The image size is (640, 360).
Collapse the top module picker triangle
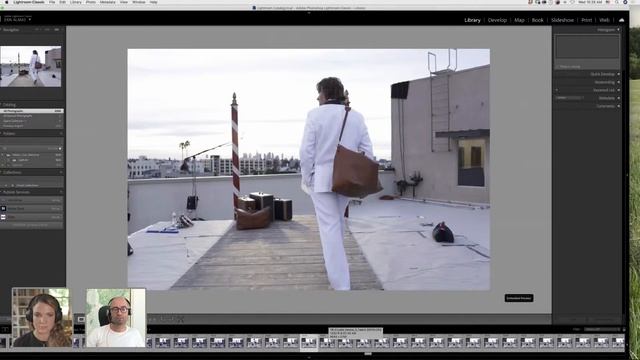pyautogui.click(x=309, y=13)
